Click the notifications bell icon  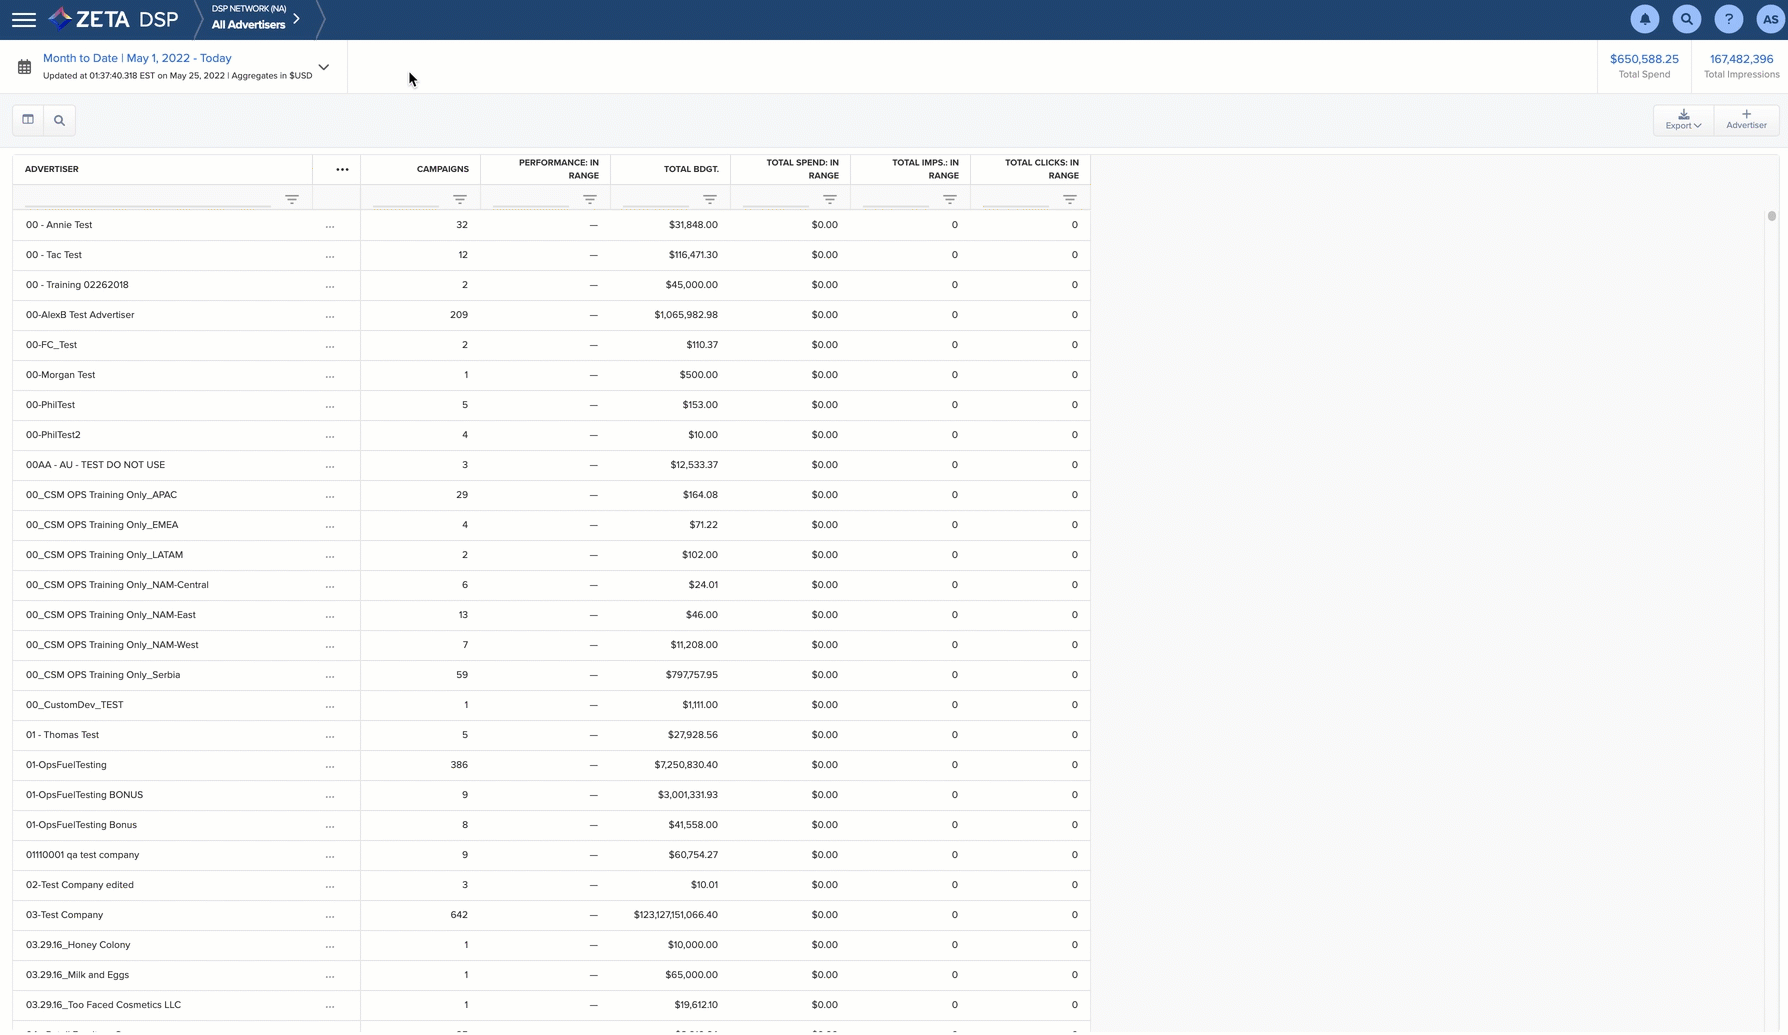tap(1644, 19)
